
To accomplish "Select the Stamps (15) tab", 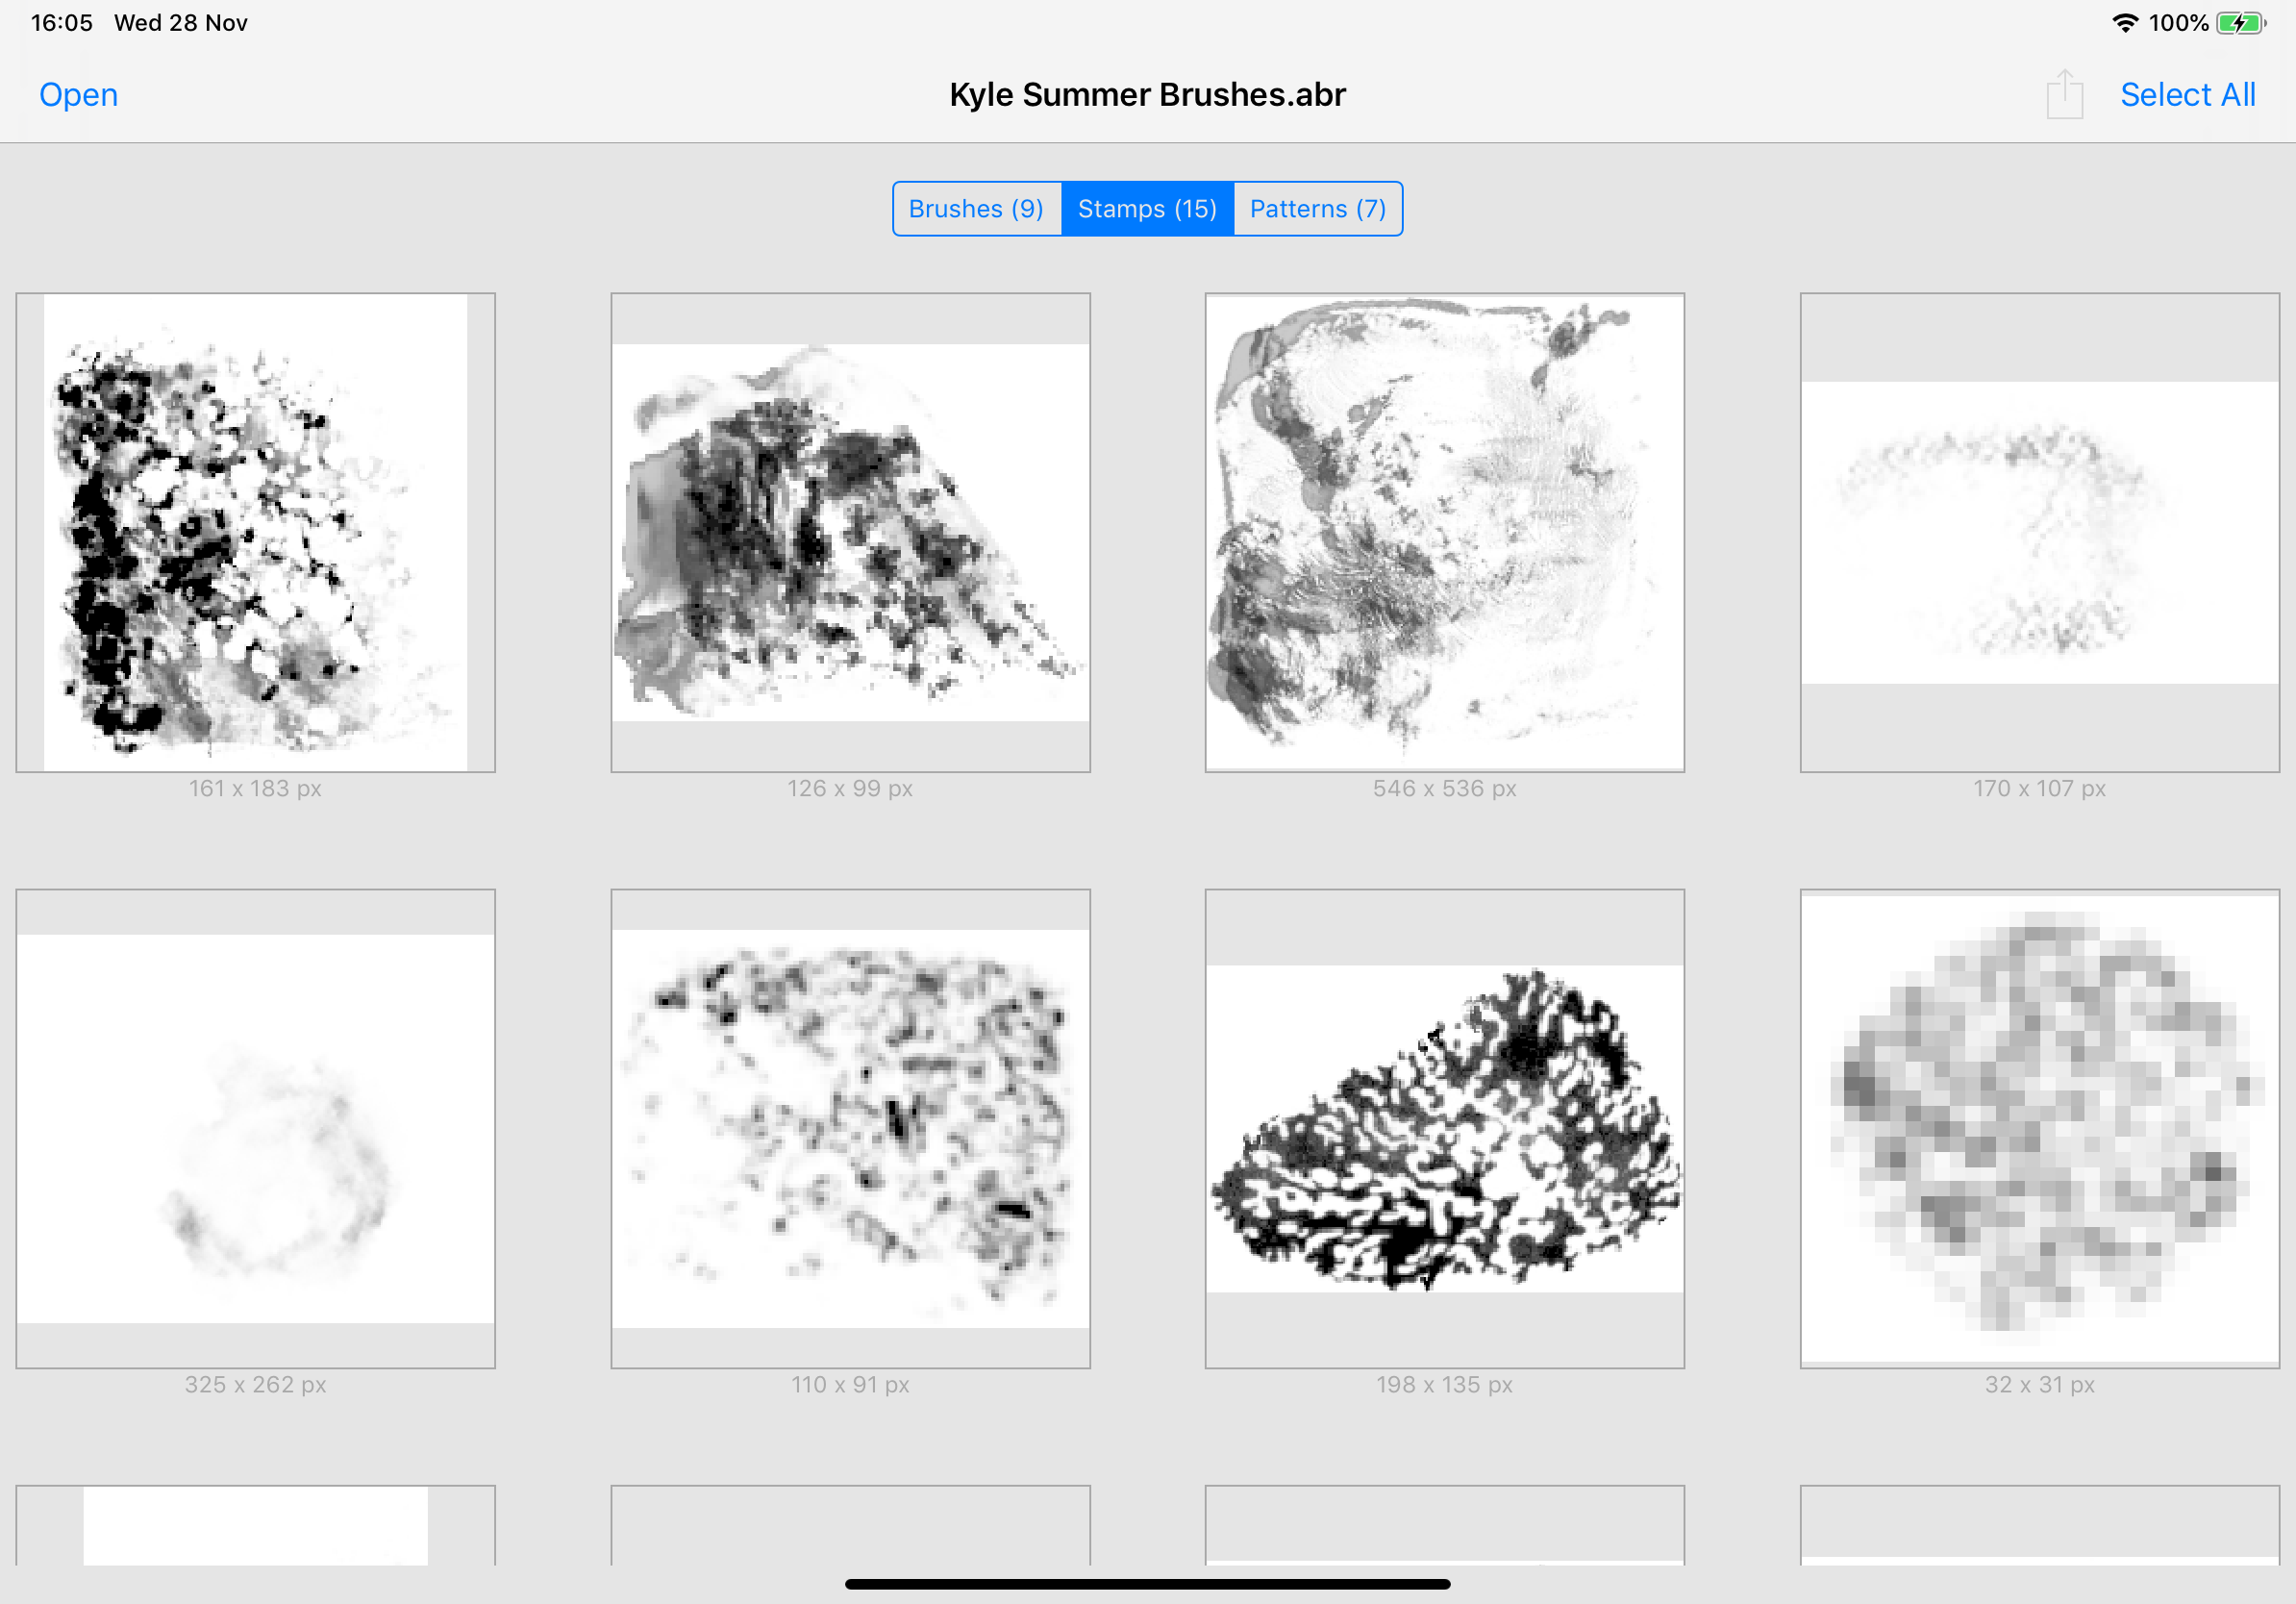I will click(x=1147, y=209).
